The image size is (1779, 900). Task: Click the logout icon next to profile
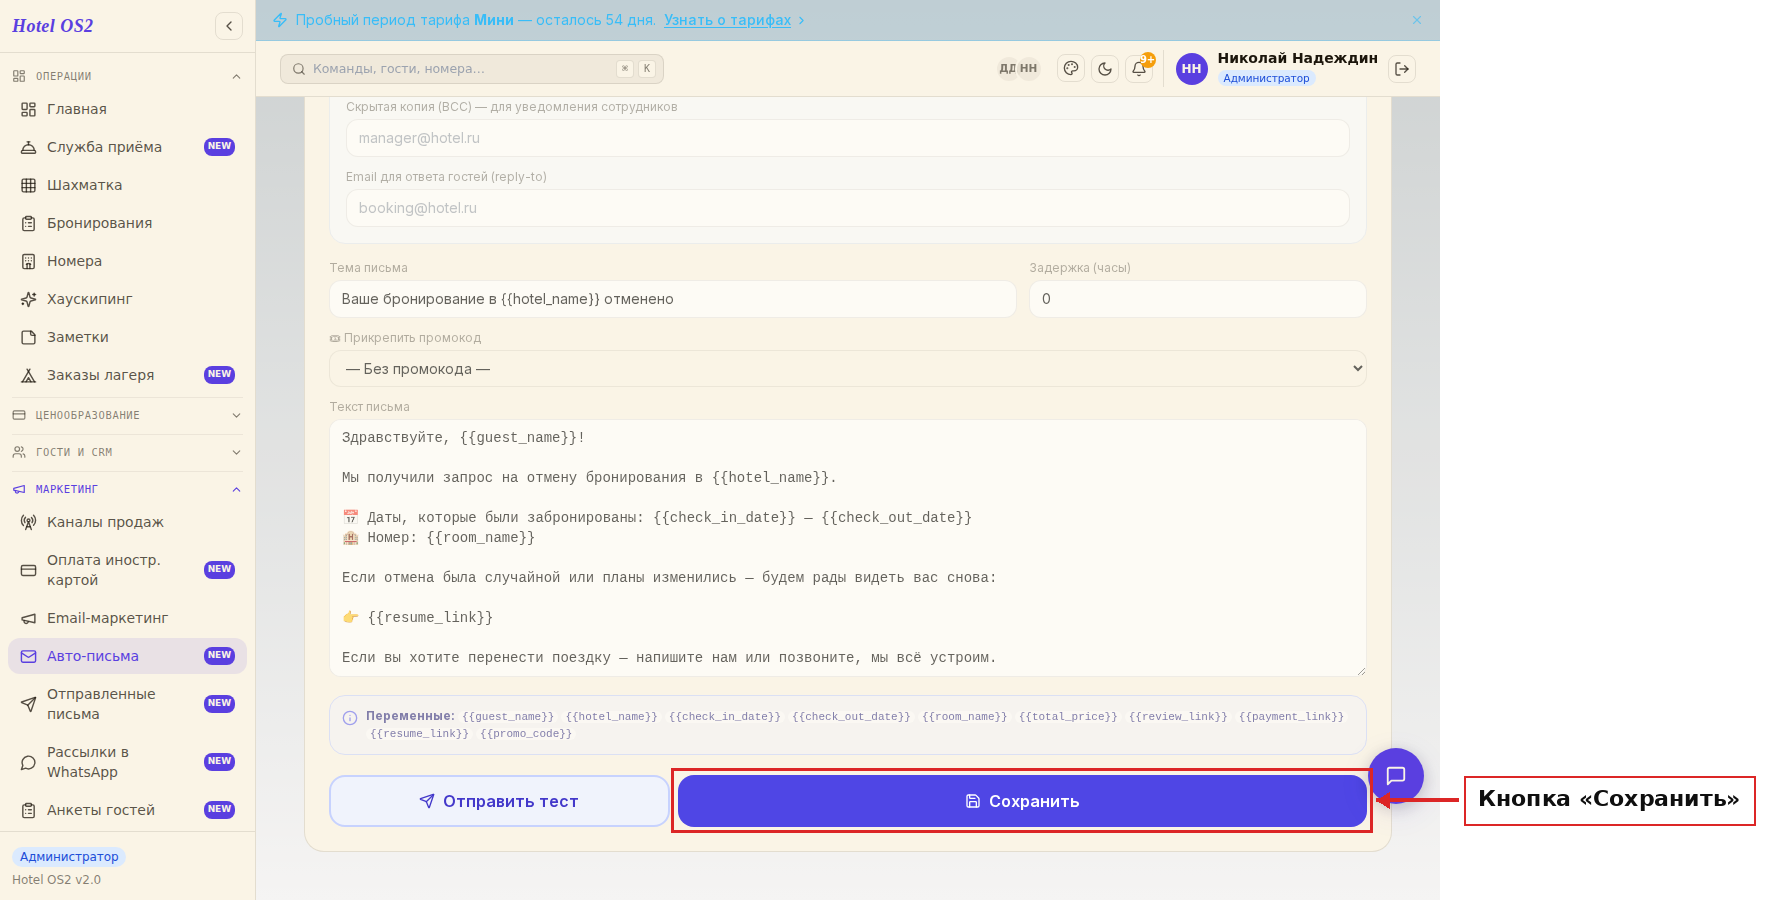(1402, 69)
